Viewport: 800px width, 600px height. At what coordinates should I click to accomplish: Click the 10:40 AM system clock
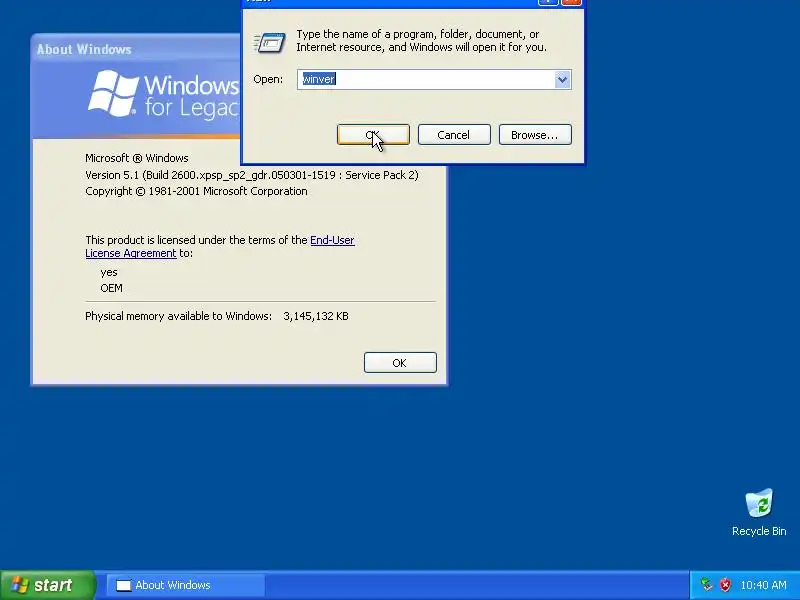763,585
